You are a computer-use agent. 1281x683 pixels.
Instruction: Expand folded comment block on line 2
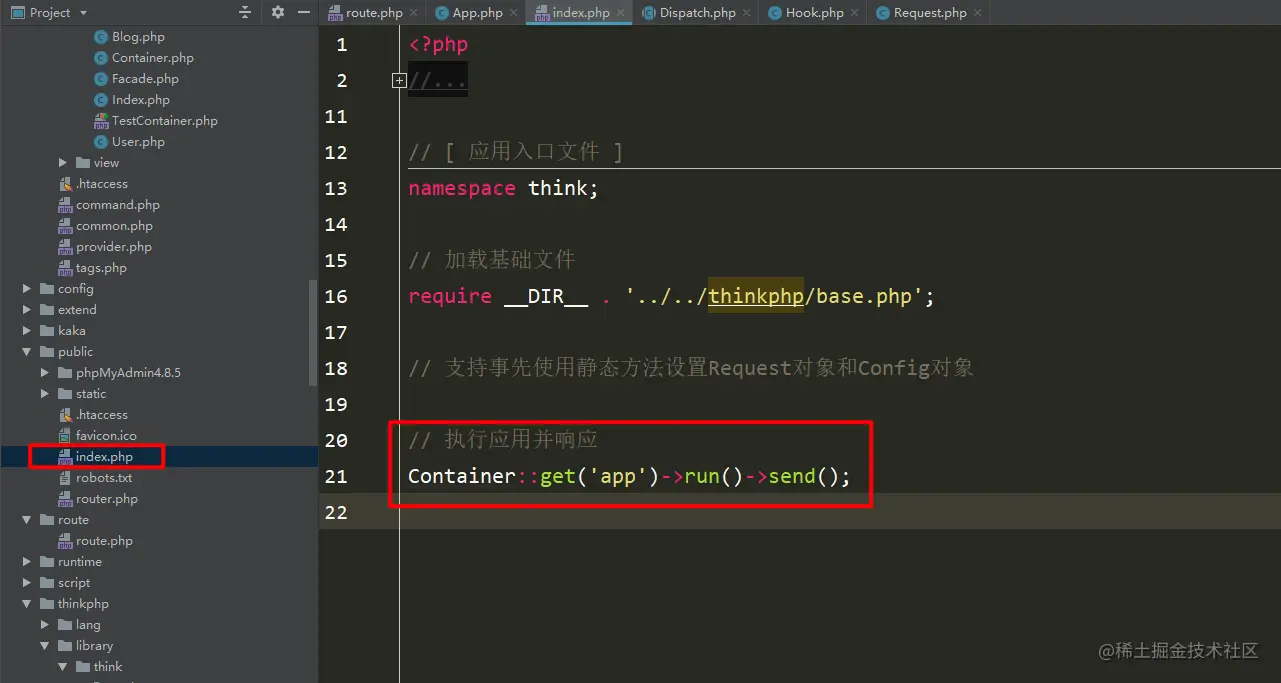tap(399, 80)
